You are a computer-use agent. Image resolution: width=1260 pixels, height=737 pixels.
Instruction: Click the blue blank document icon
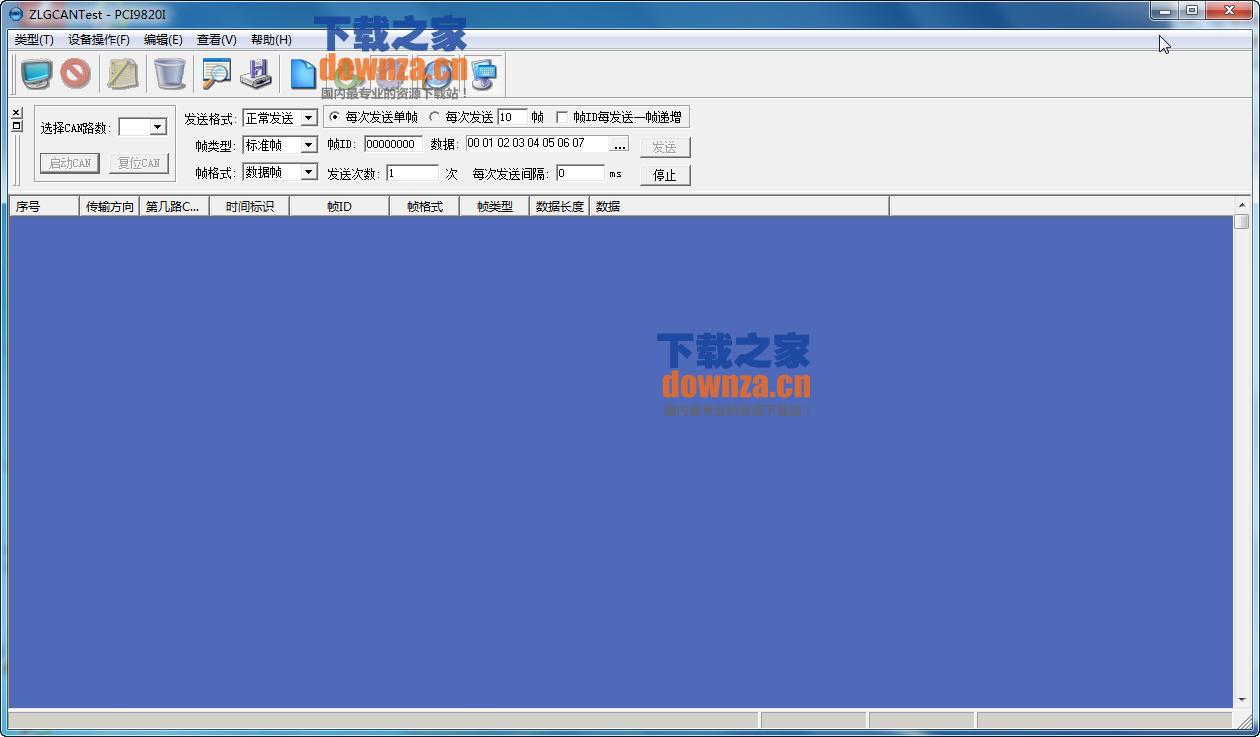[x=302, y=74]
